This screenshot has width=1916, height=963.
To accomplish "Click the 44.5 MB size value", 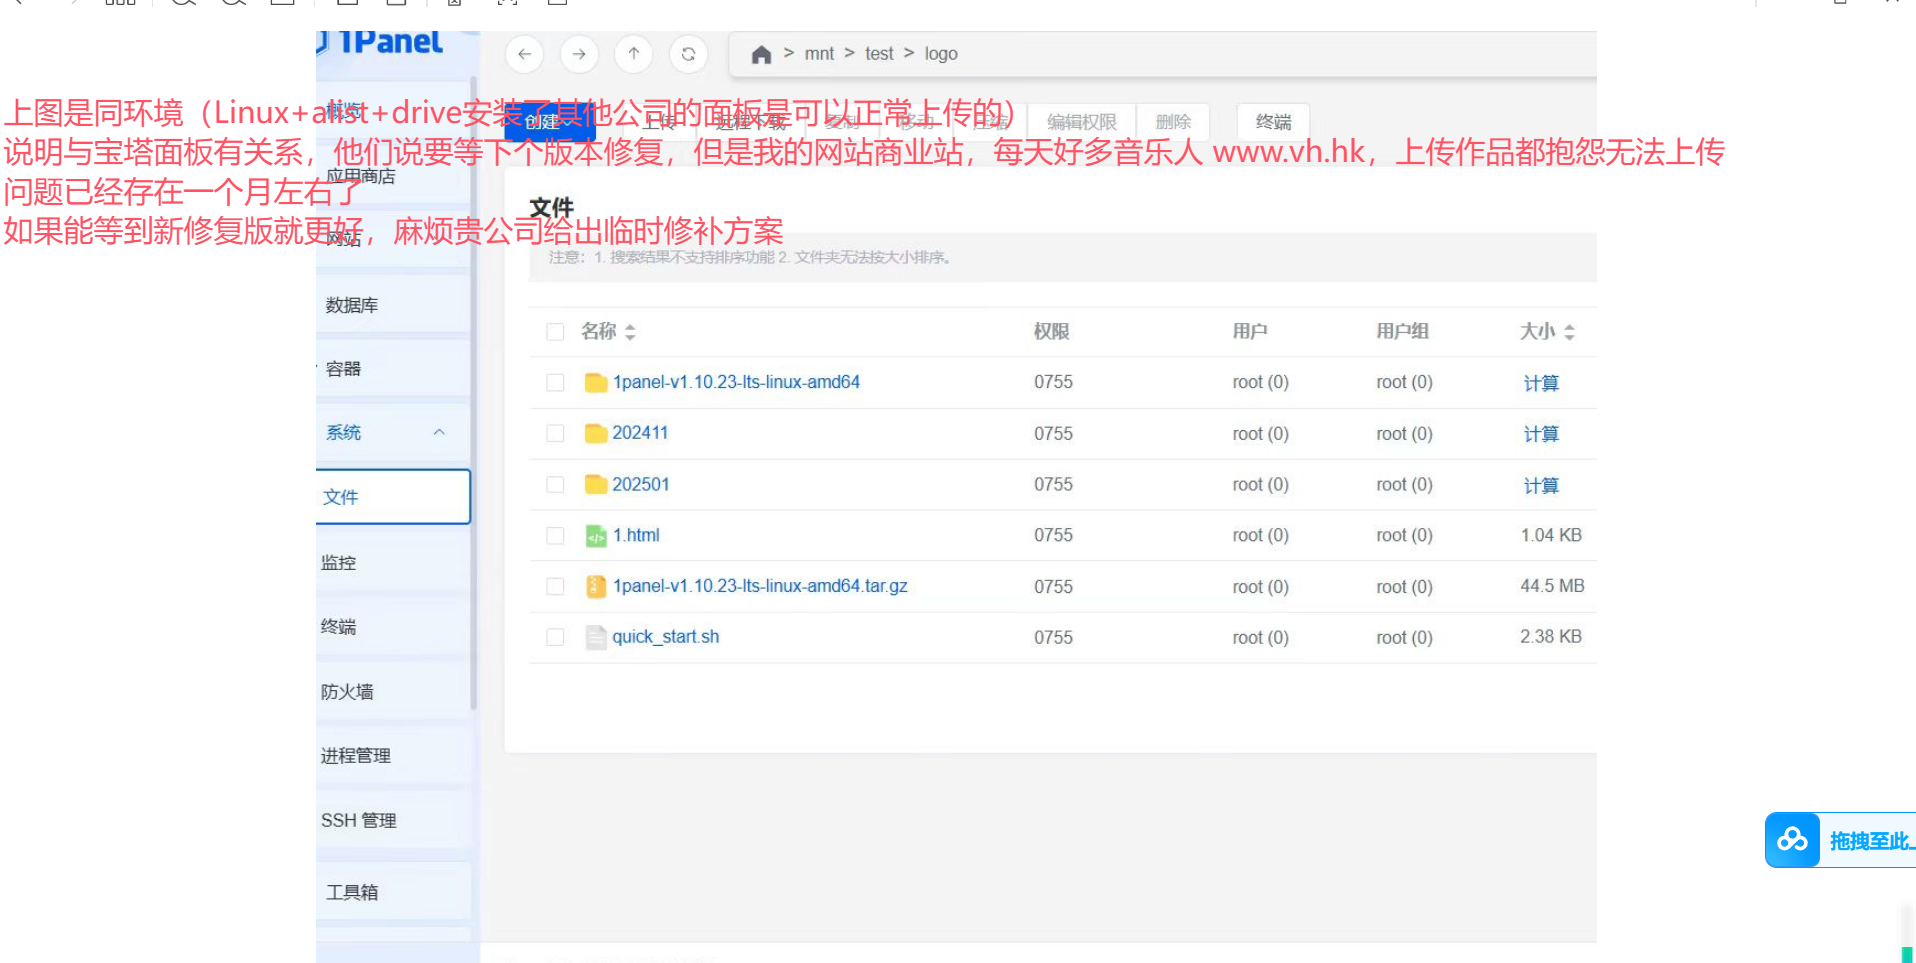I will coord(1552,586).
